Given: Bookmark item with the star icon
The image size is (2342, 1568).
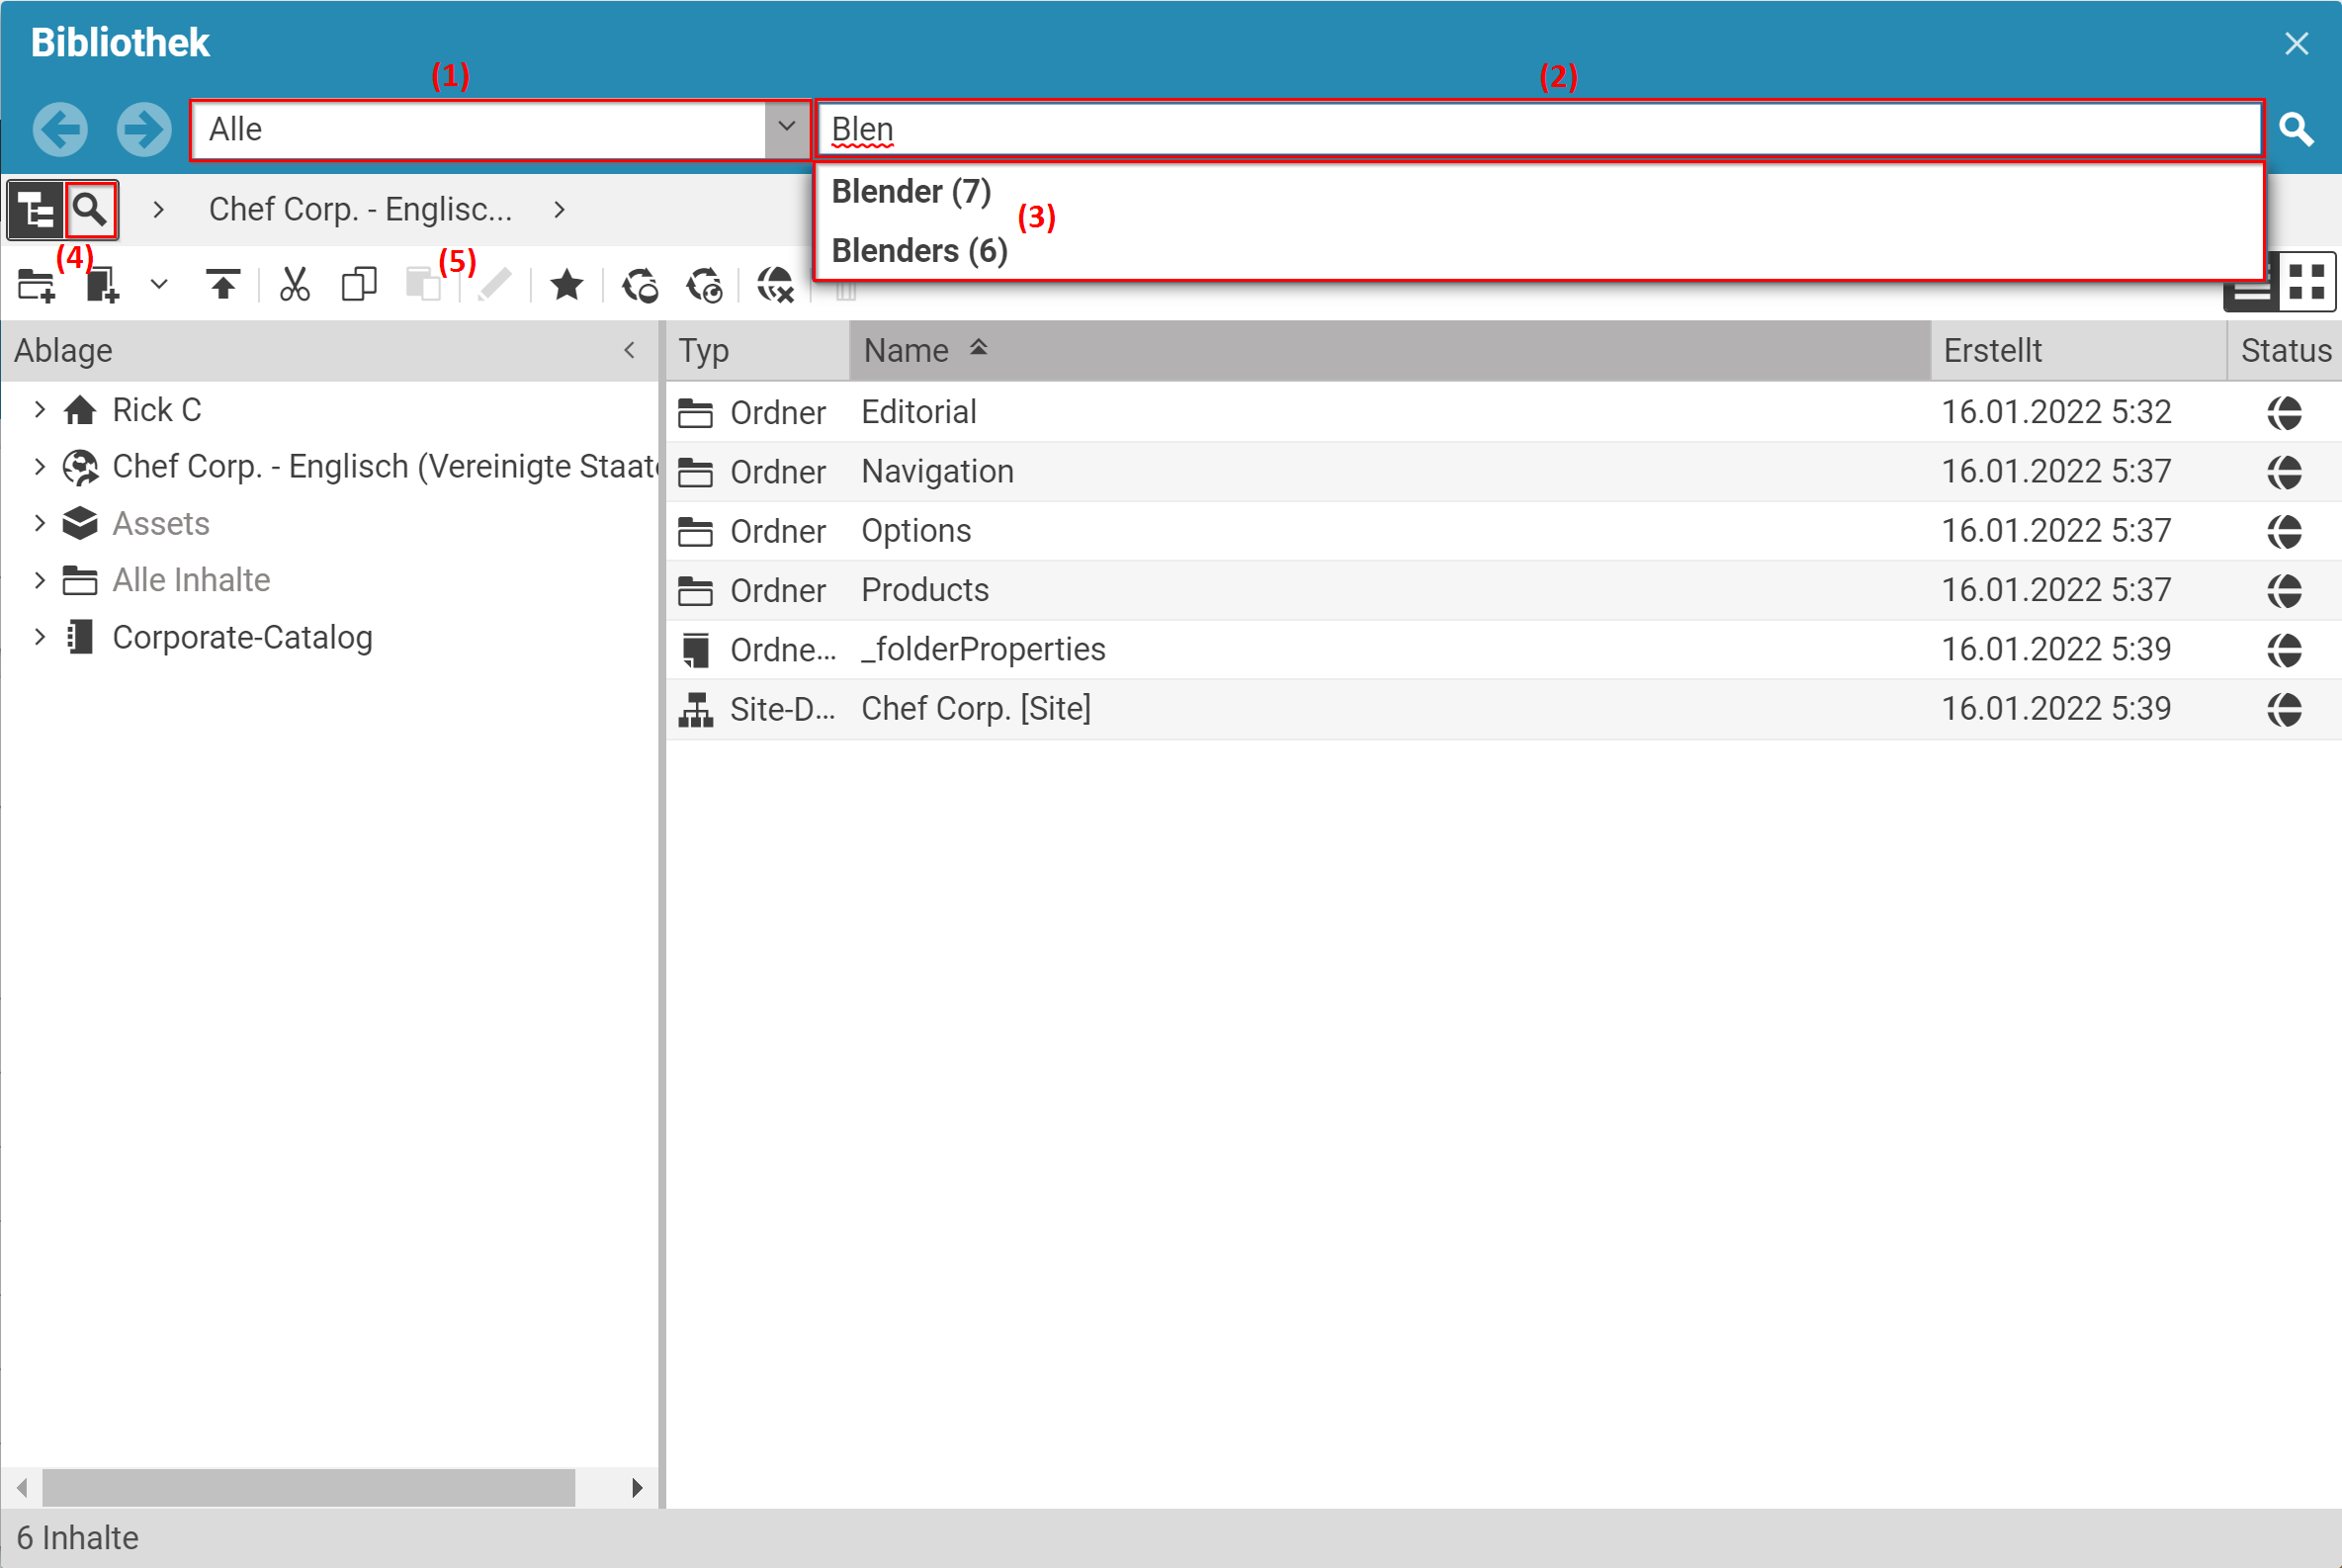Looking at the screenshot, I should point(567,286).
